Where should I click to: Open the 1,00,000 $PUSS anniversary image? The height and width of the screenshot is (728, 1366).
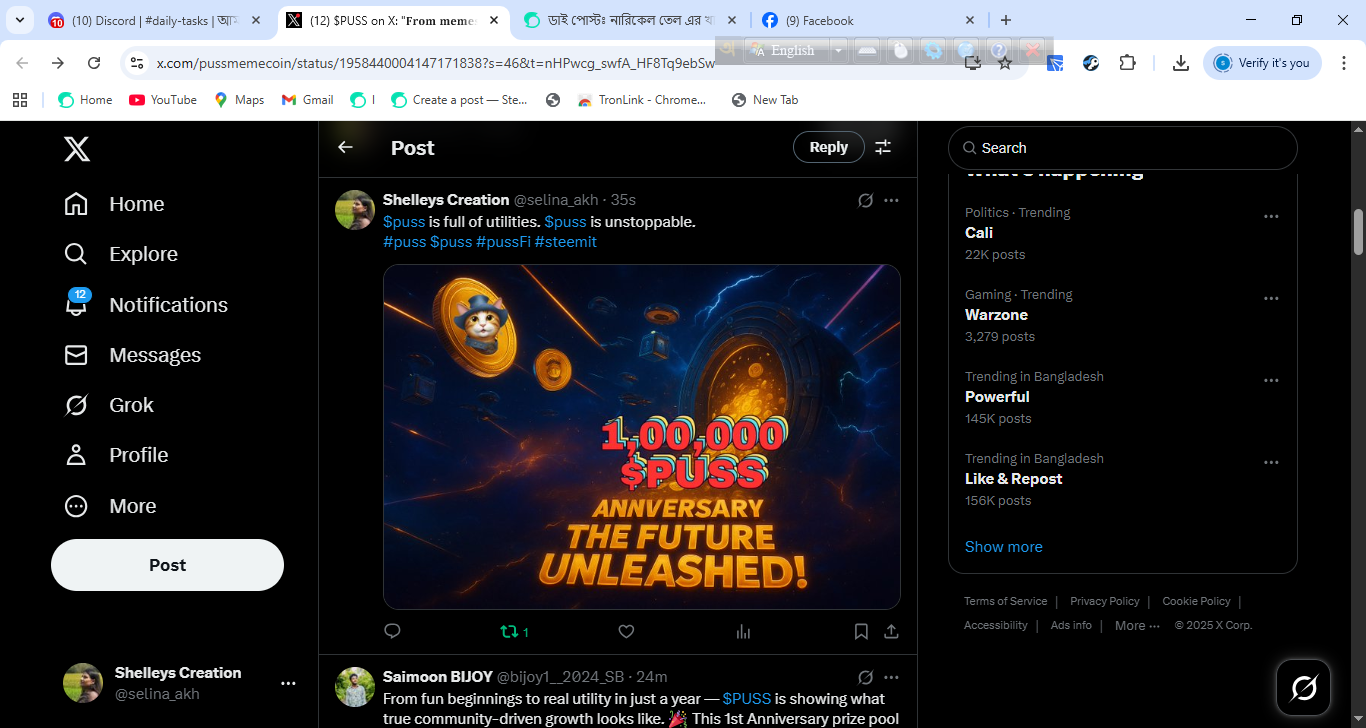(x=642, y=437)
